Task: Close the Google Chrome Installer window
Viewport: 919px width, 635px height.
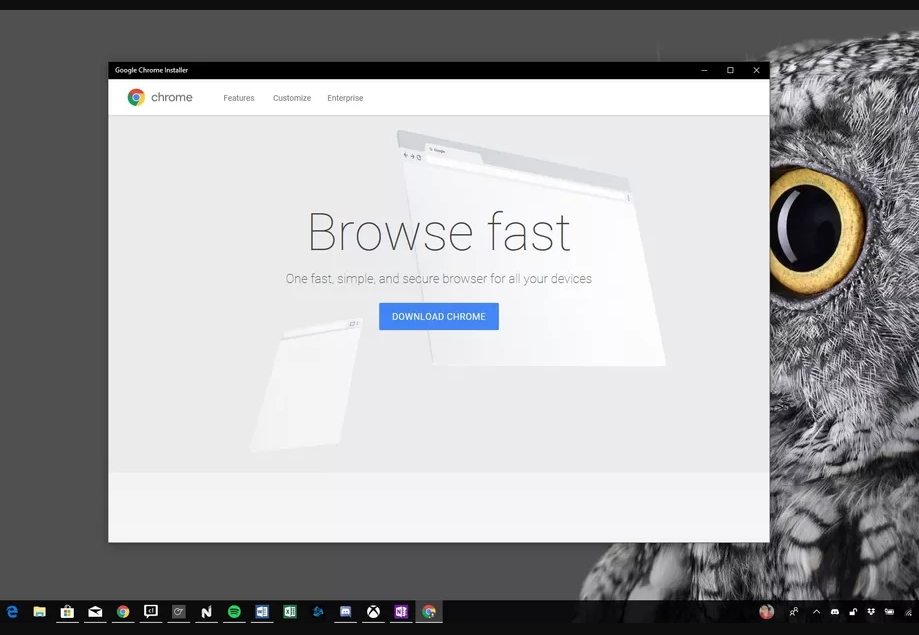Action: tap(756, 70)
